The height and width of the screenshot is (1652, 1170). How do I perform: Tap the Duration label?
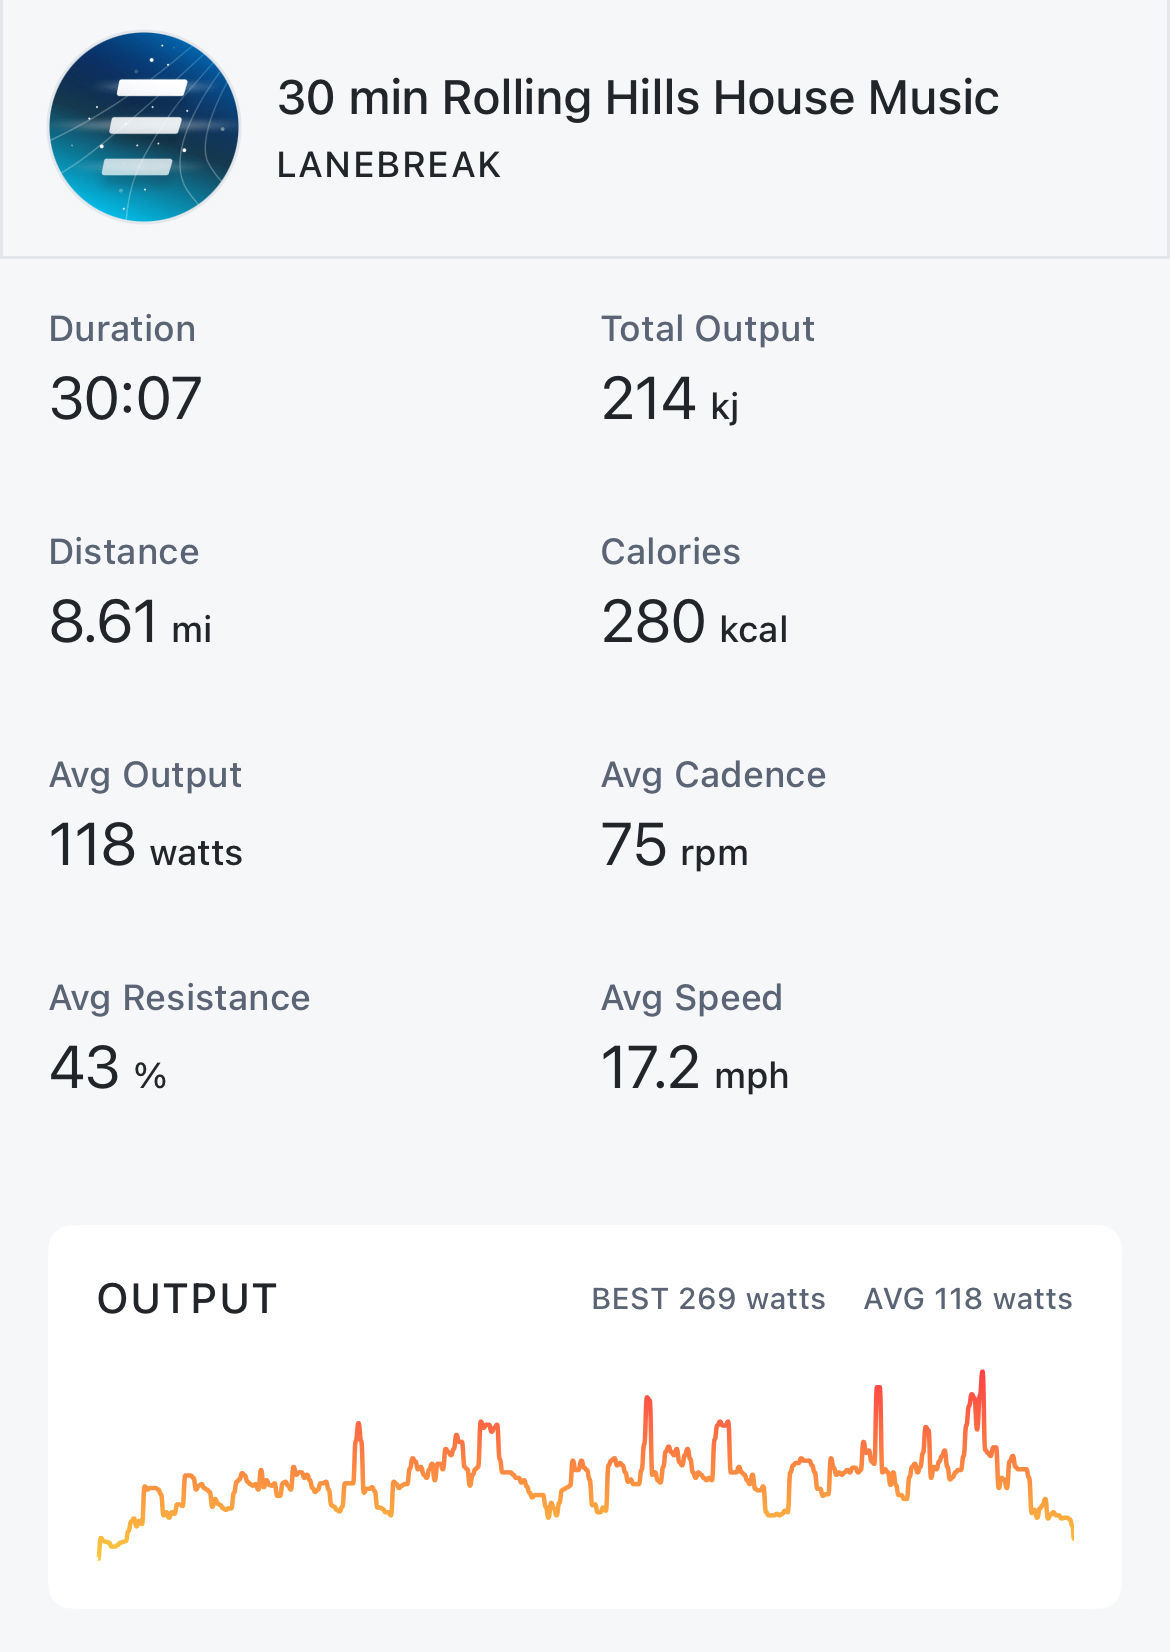pyautogui.click(x=122, y=329)
